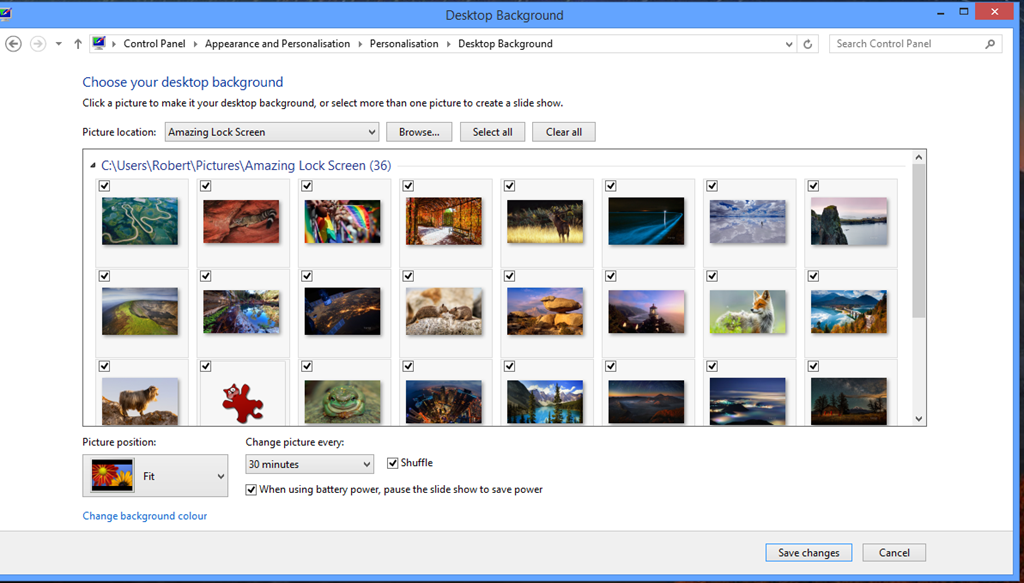Click the Control Panel monitor icon in the address bar
Image resolution: width=1024 pixels, height=583 pixels.
[x=99, y=44]
